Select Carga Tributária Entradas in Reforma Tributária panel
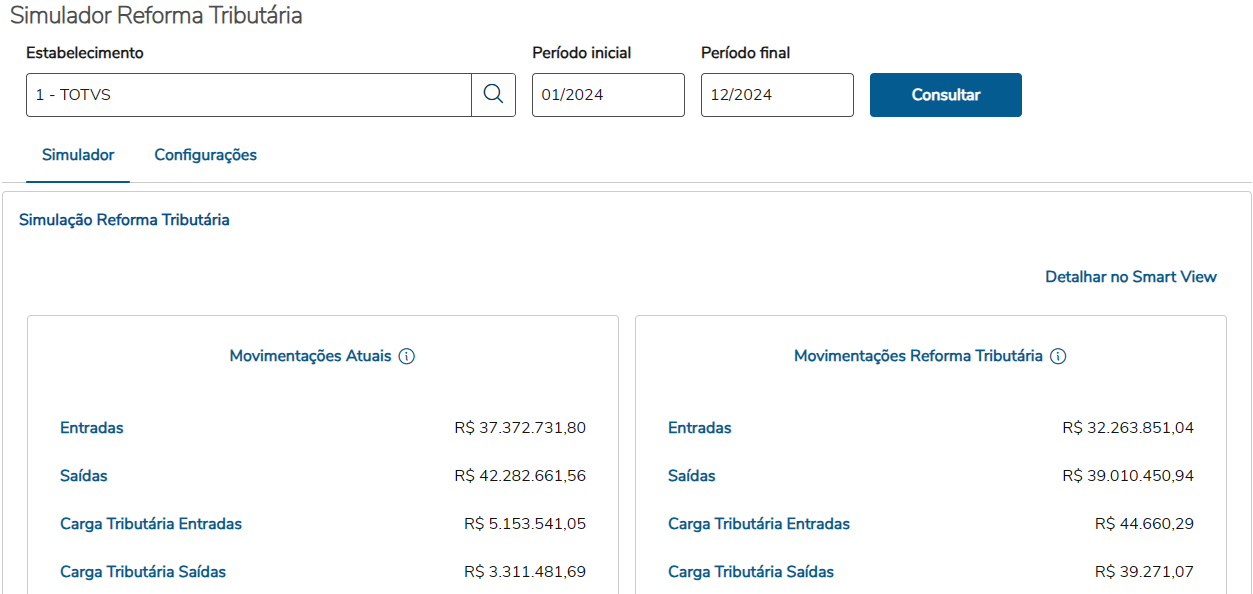Screen dimensions: 1253x594 coord(759,524)
